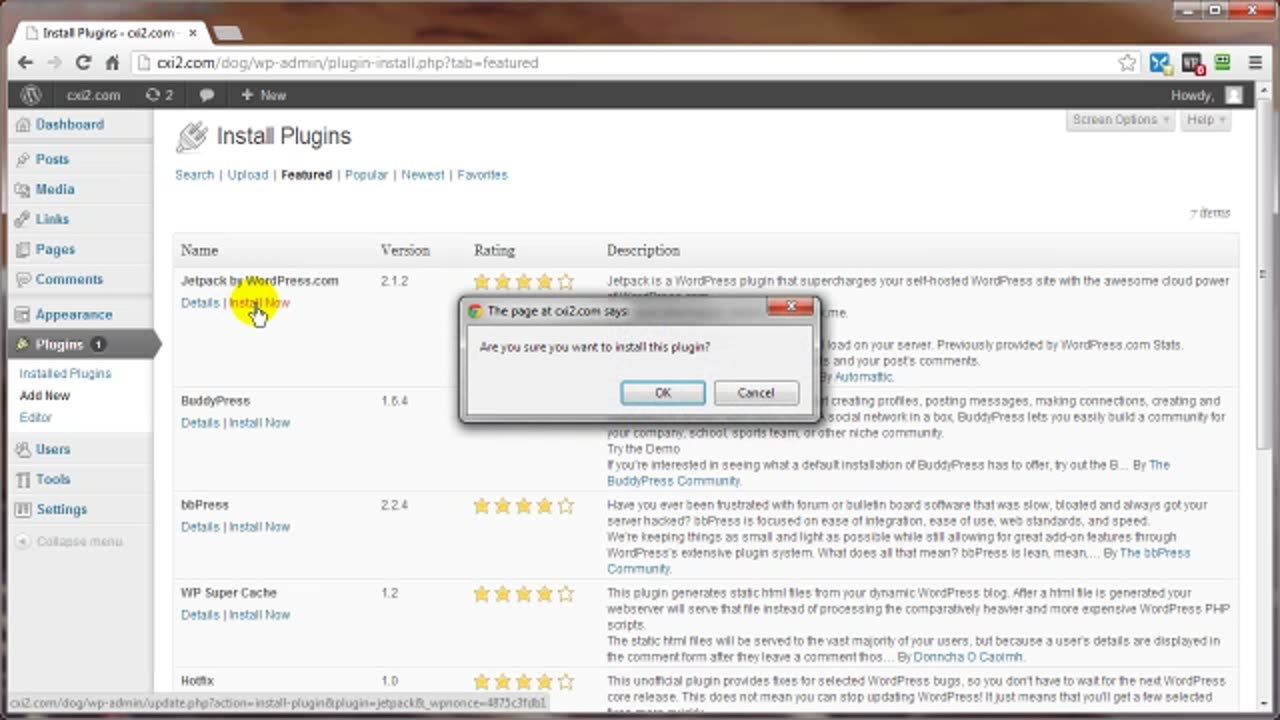Click the cxi2.com site name in admin bar
Image resolution: width=1280 pixels, height=720 pixels.
click(x=93, y=95)
